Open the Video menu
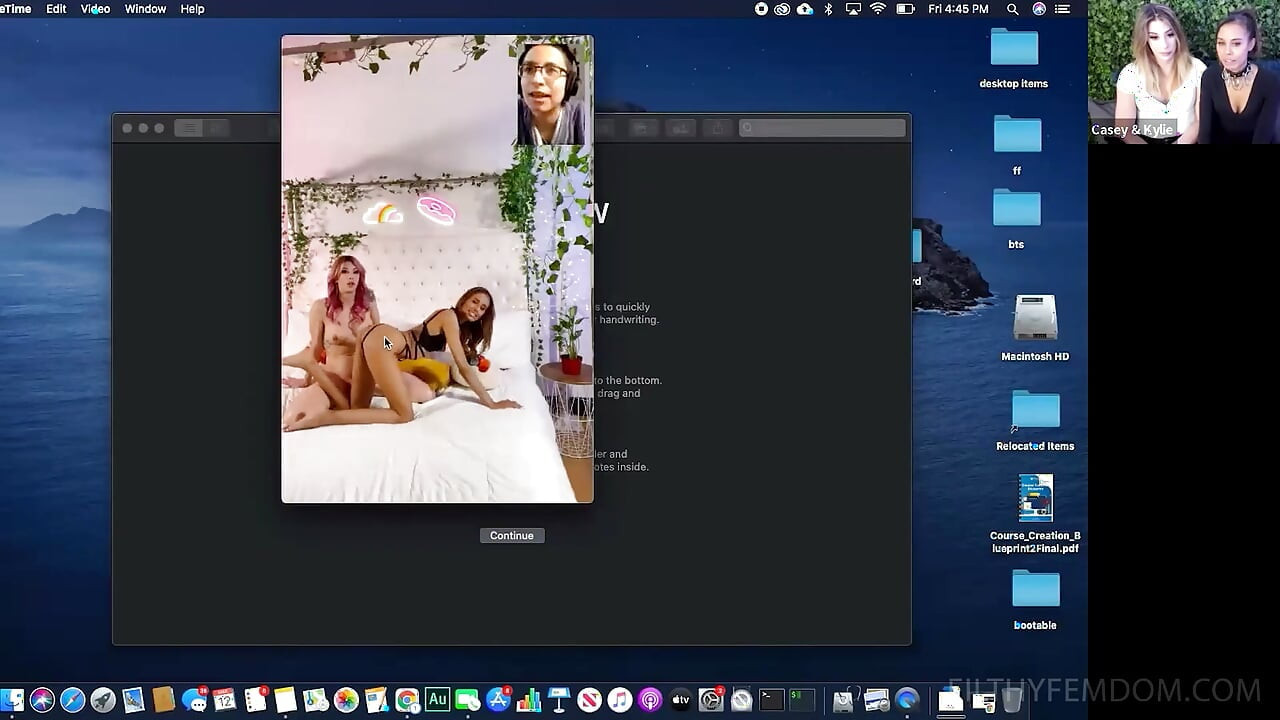 tap(95, 9)
